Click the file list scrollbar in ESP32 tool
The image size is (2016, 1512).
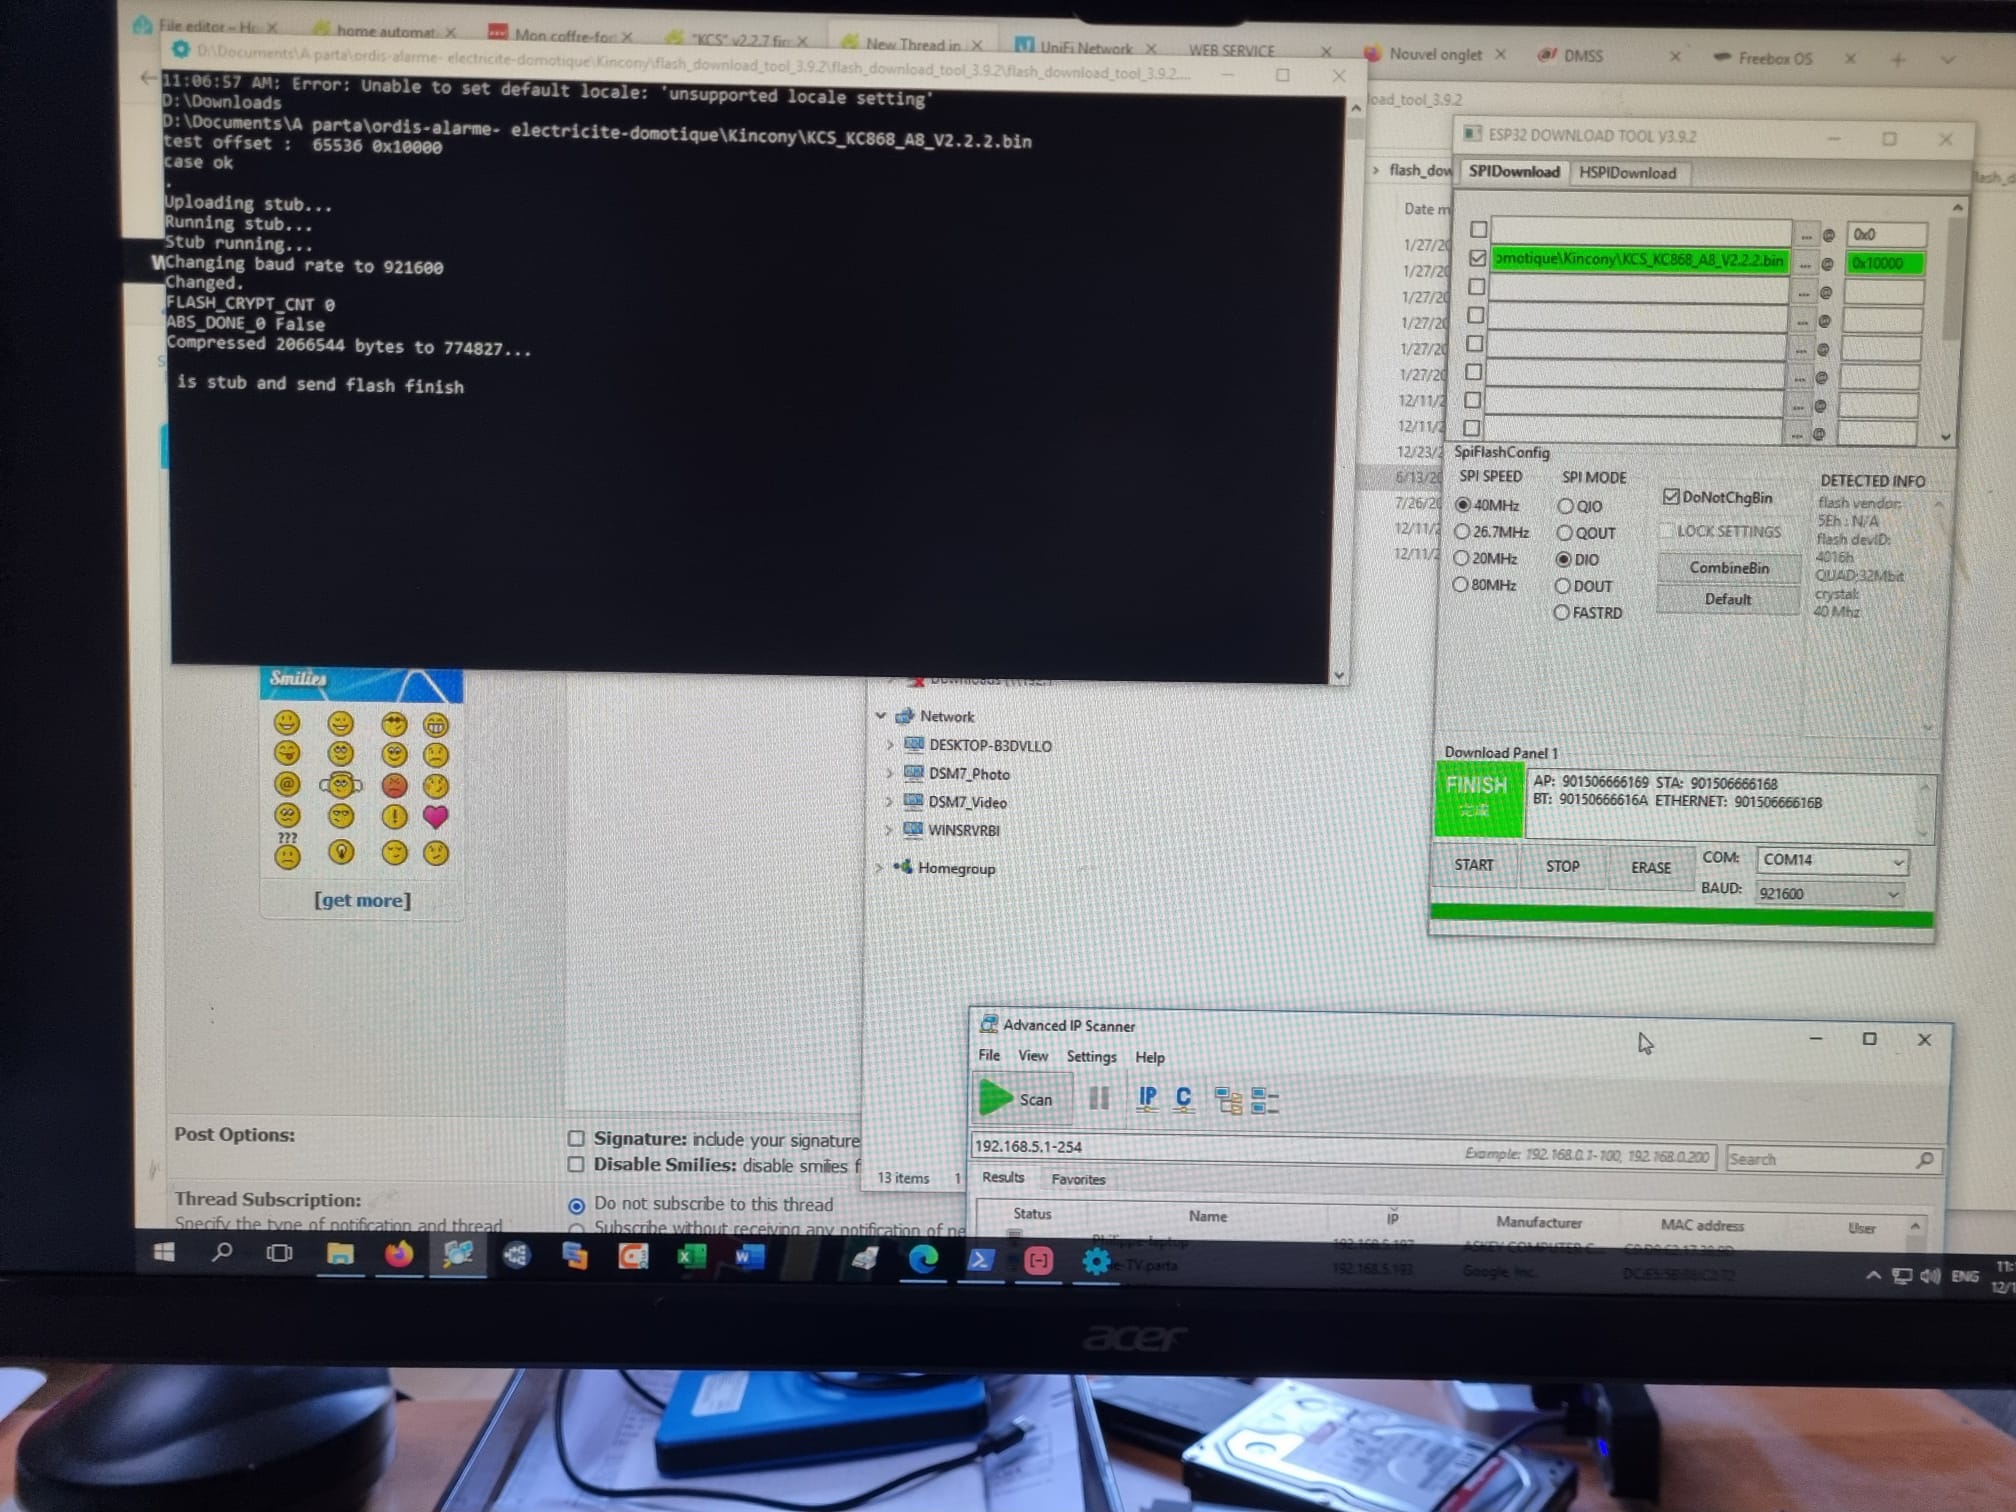(1950, 320)
